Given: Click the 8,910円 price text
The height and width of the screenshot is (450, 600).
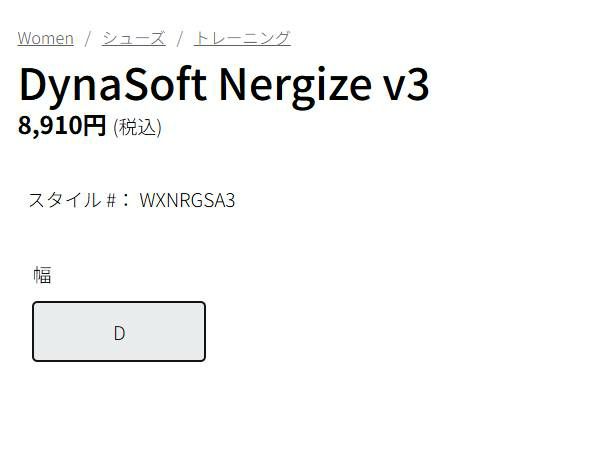Looking at the screenshot, I should (62, 126).
